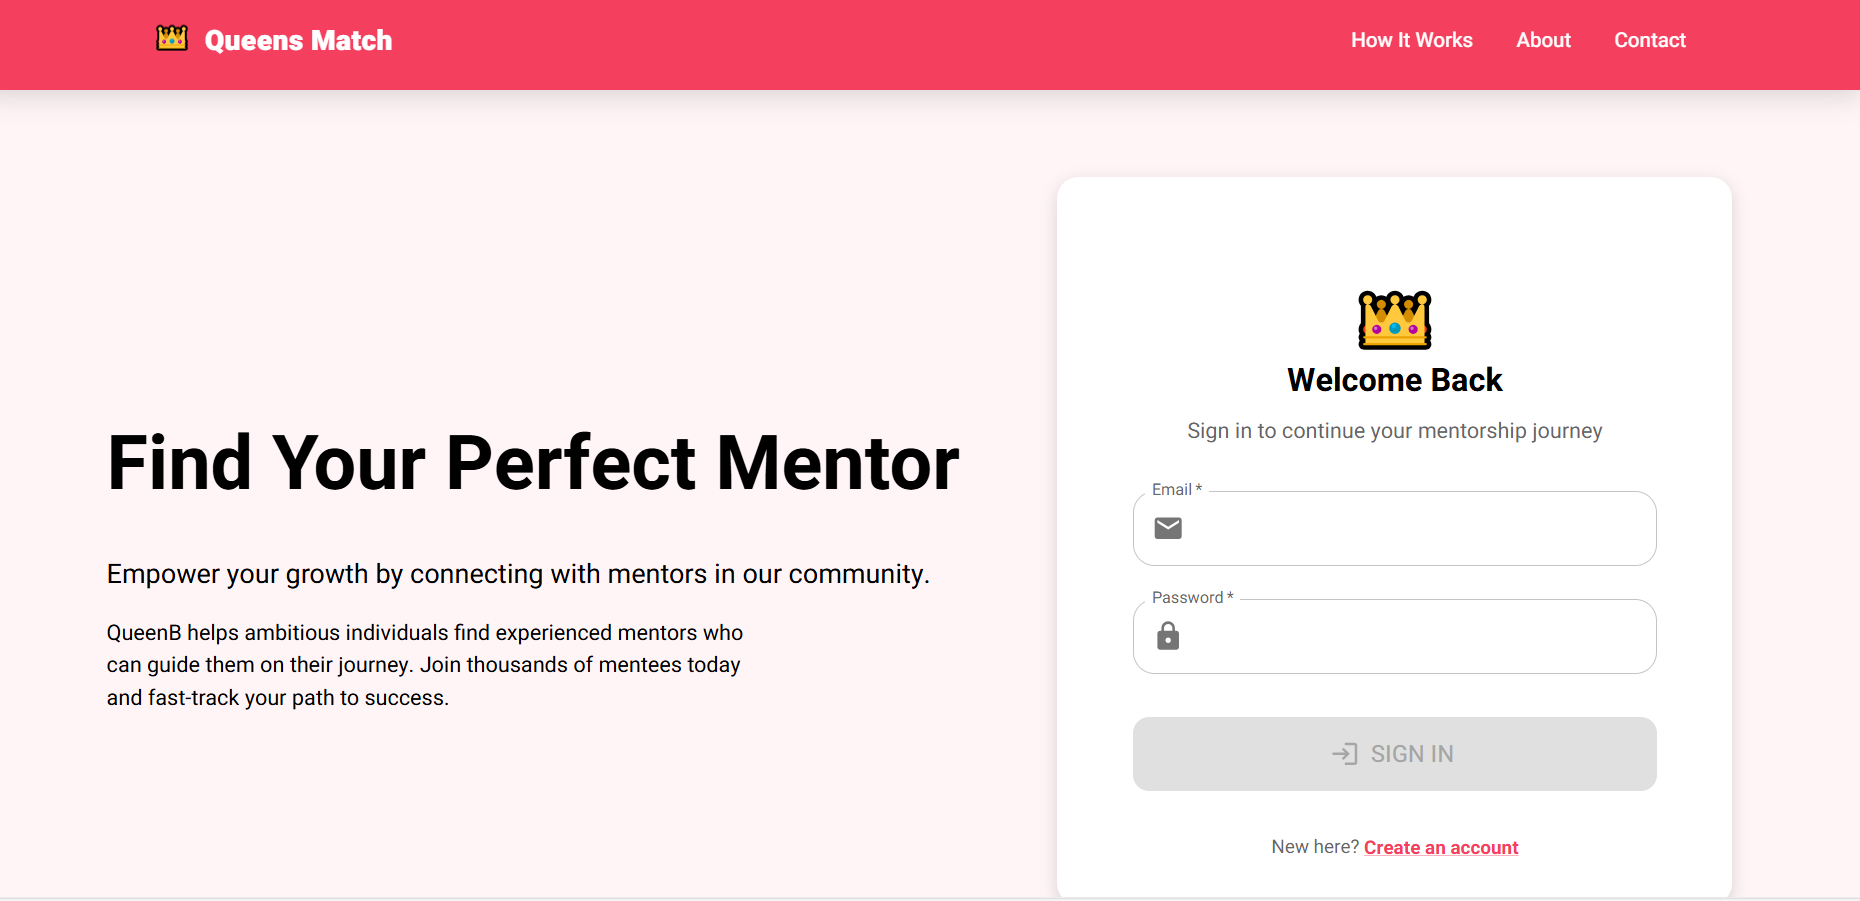
Task: Open the How It Works page
Action: click(1411, 40)
